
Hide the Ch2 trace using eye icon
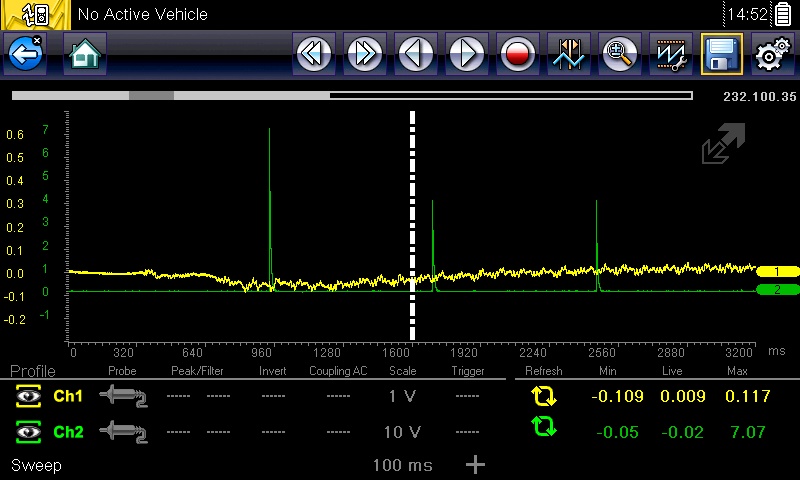[27, 432]
